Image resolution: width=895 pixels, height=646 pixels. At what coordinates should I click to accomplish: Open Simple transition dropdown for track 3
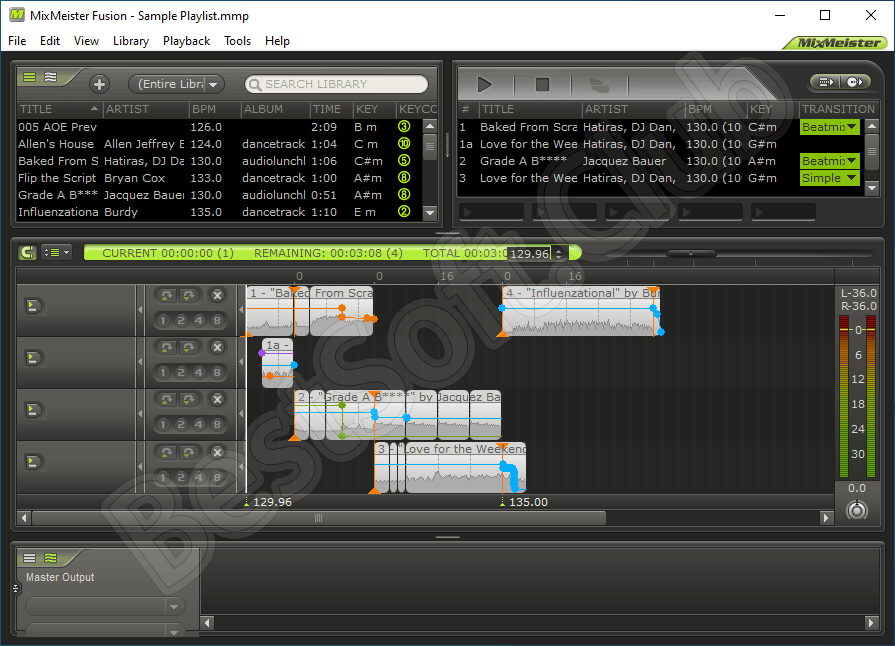pyautogui.click(x=830, y=178)
